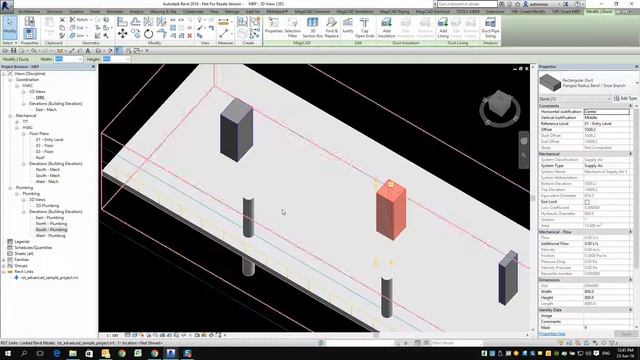
Task: Click the Offset value field
Action: coord(606,129)
